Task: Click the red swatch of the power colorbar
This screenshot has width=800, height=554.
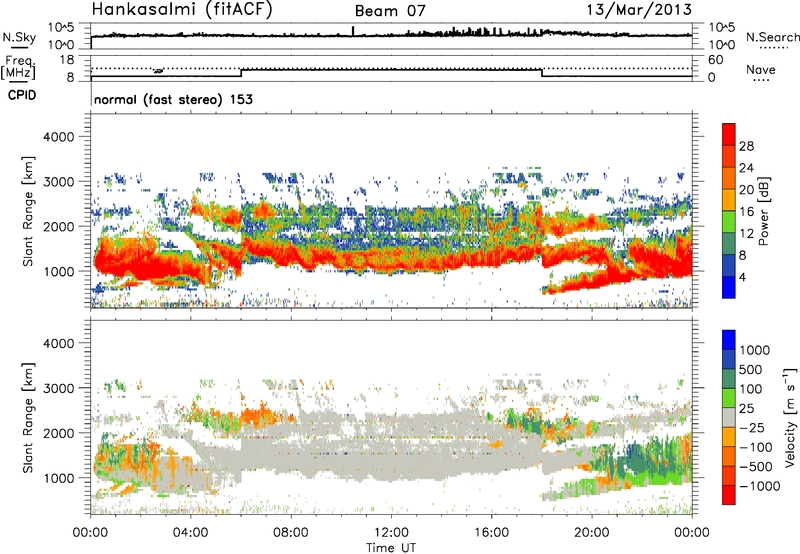Action: pos(729,132)
